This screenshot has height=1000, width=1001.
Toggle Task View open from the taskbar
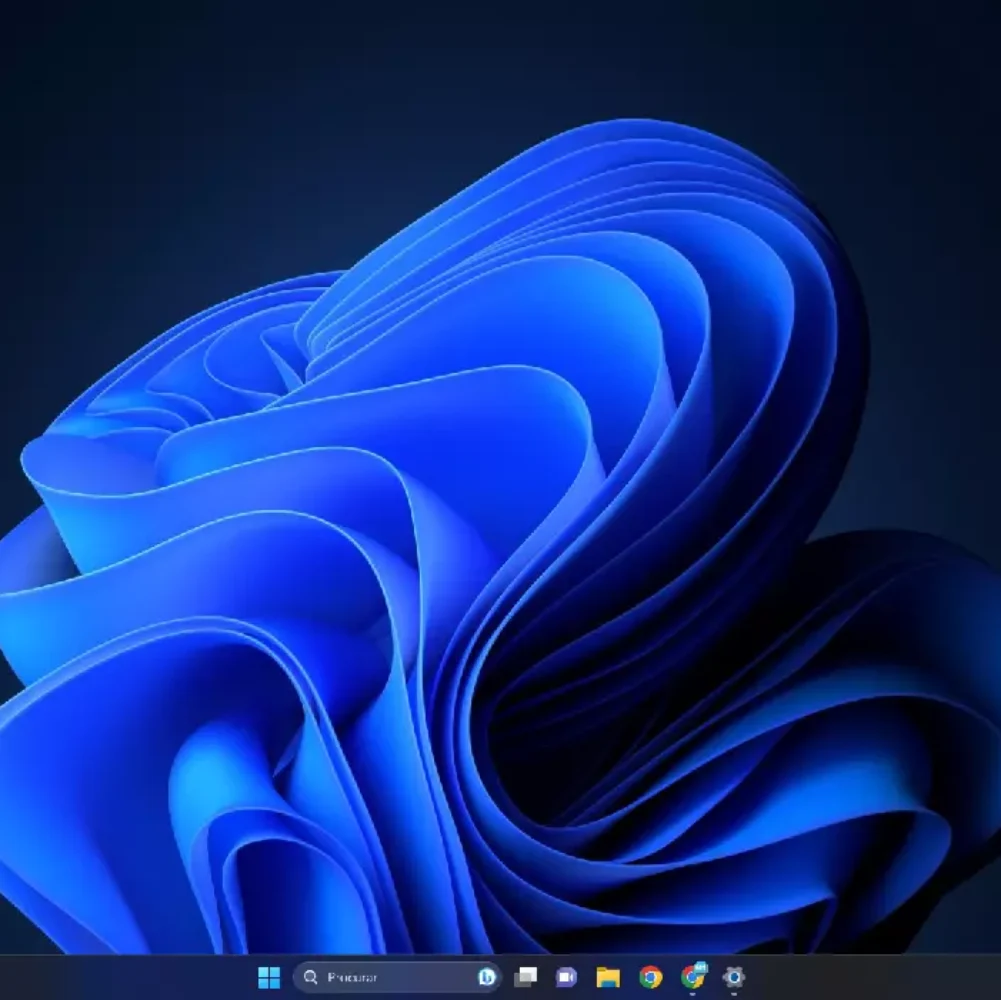point(525,977)
